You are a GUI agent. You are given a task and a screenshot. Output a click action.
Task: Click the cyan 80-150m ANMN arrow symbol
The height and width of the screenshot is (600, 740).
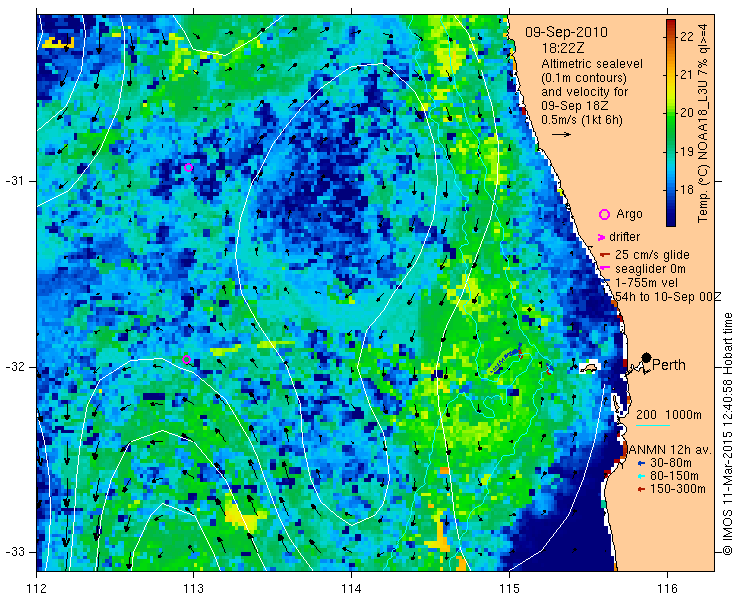641,476
